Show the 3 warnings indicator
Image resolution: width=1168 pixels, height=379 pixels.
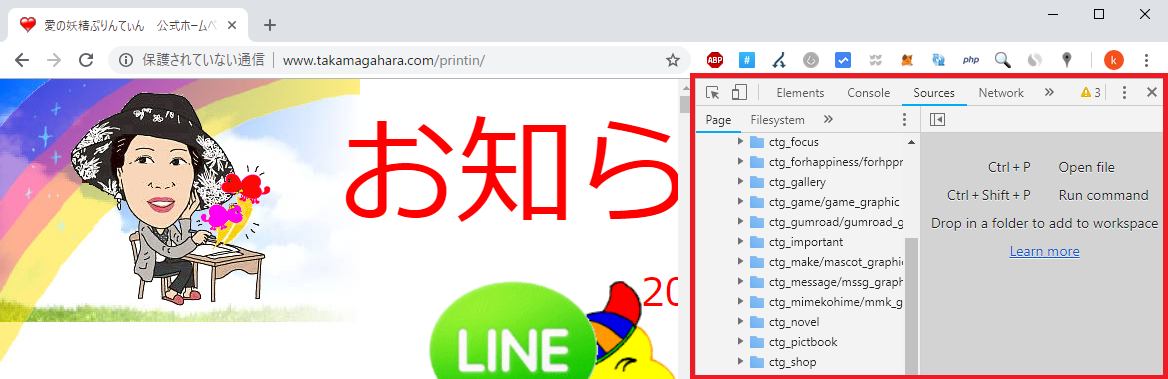coord(1091,92)
